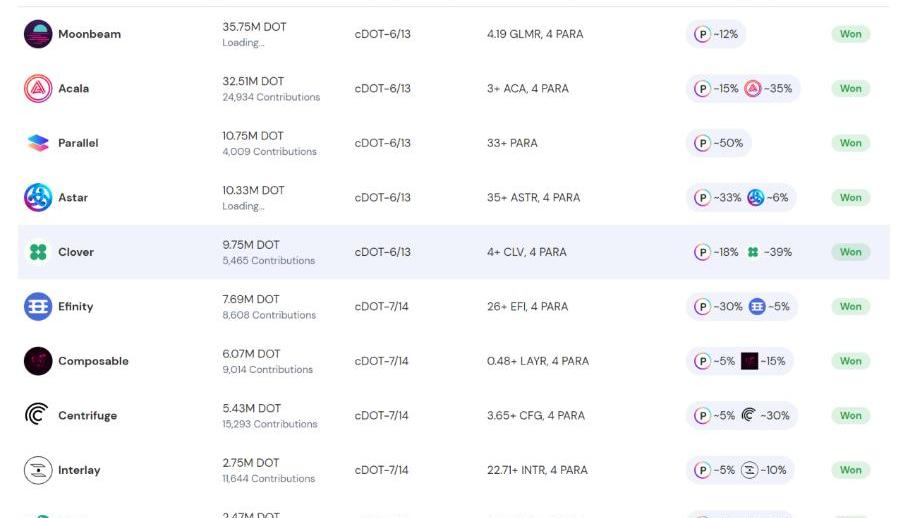Open the Clover project name link
The image size is (903, 518).
pyautogui.click(x=76, y=252)
